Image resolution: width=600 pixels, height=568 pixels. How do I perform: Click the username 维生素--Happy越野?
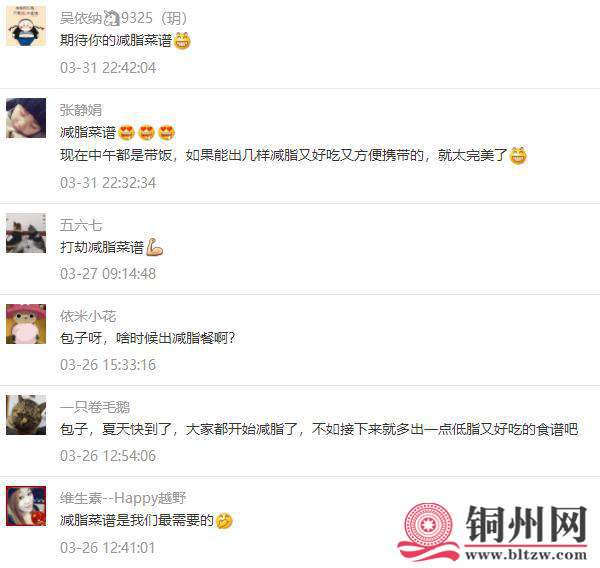pyautogui.click(x=123, y=498)
